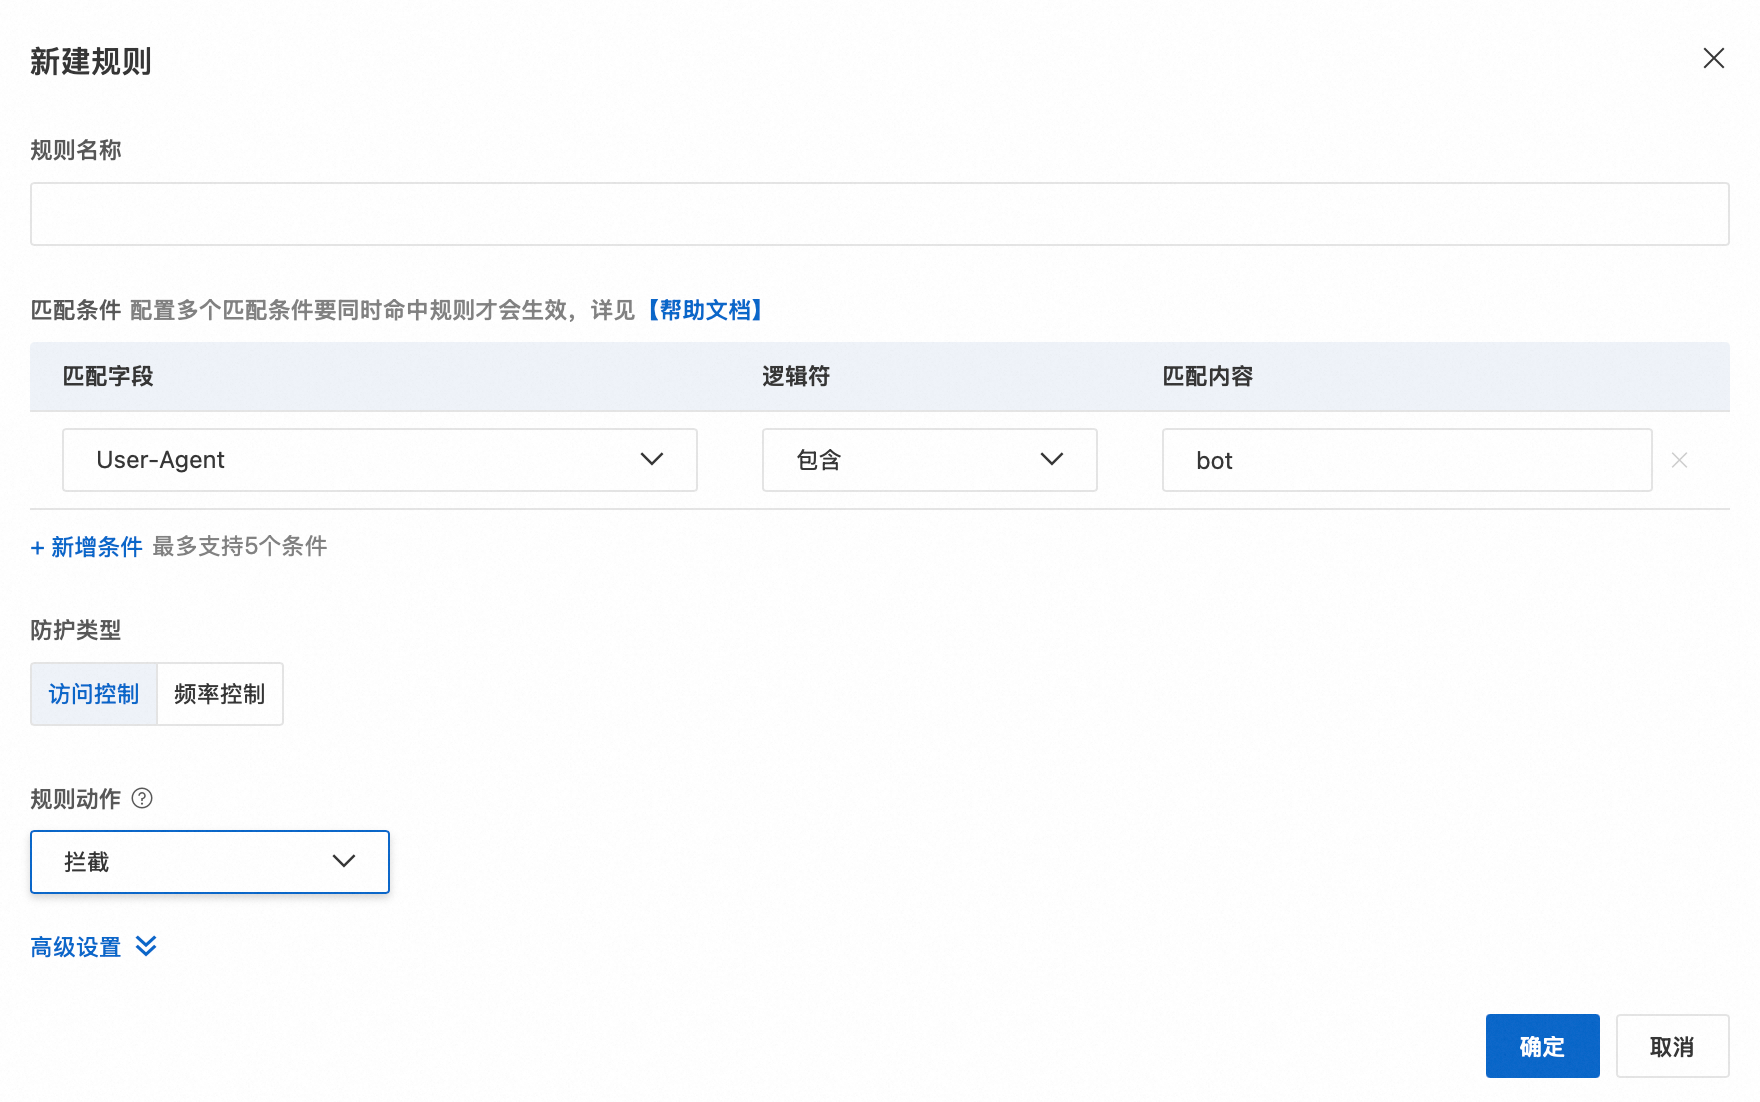Click the 最多支持5个条件 hint text
This screenshot has height=1102, width=1760.
point(240,546)
